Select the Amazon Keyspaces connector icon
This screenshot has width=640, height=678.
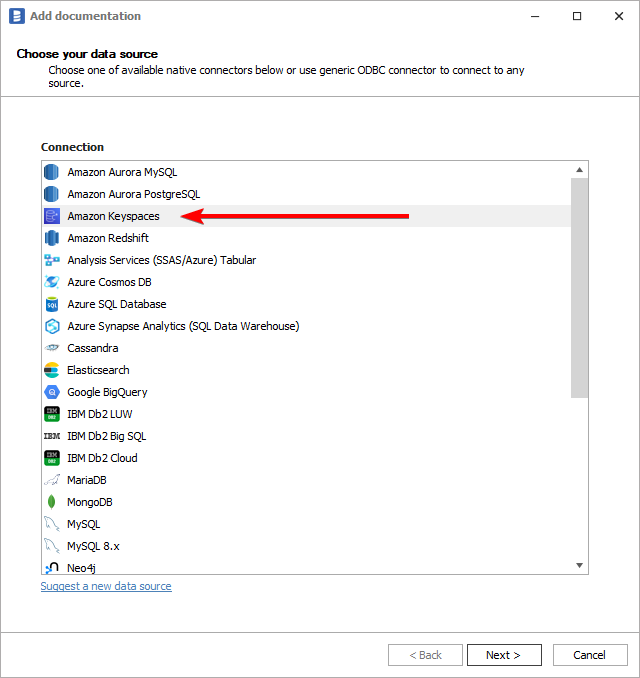pyautogui.click(x=52, y=216)
